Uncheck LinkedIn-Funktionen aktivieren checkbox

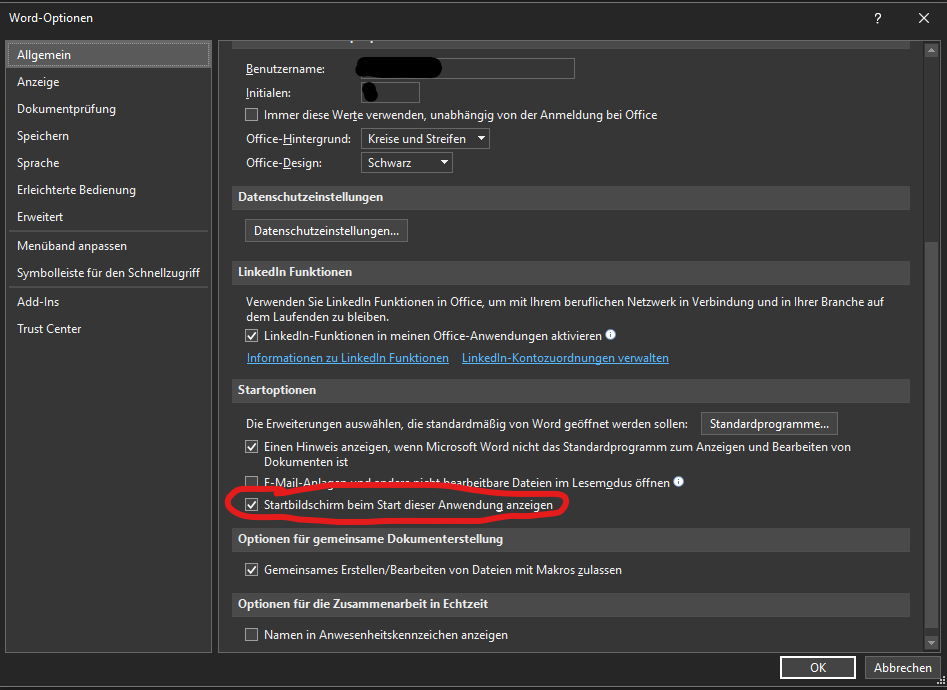point(251,336)
